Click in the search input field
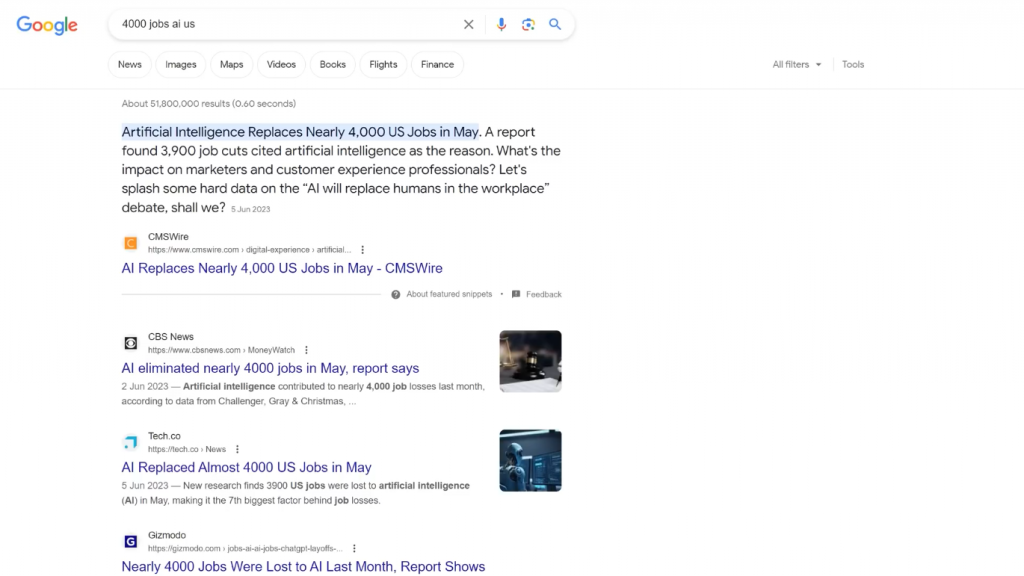The image size is (1024, 576). (287, 24)
